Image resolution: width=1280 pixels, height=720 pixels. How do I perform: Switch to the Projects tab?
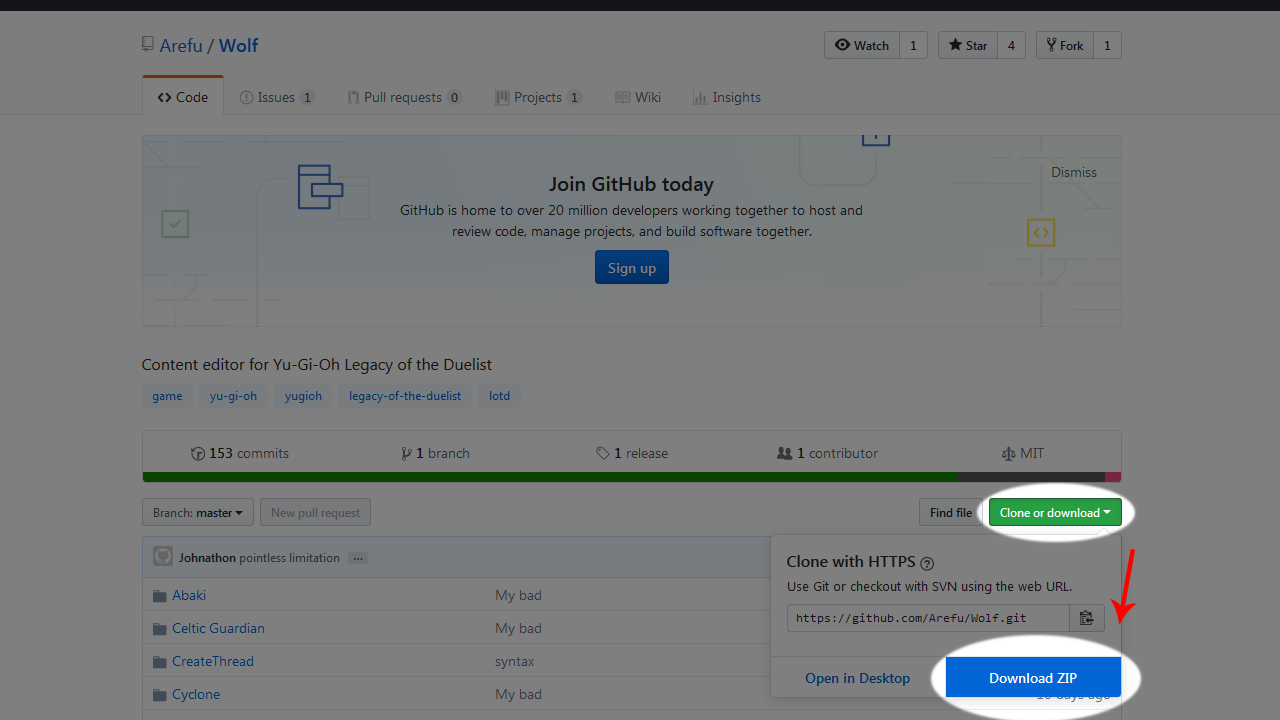coord(538,97)
